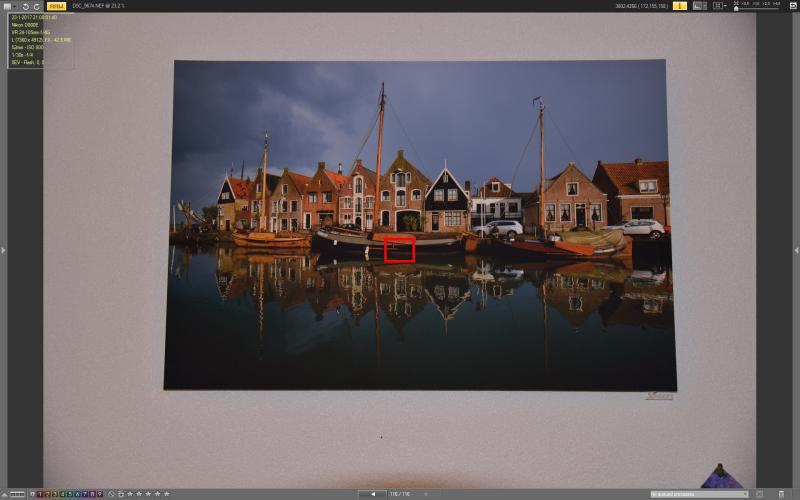Click the icon left of the trash icon
This screenshot has width=800, height=500.
(760, 494)
